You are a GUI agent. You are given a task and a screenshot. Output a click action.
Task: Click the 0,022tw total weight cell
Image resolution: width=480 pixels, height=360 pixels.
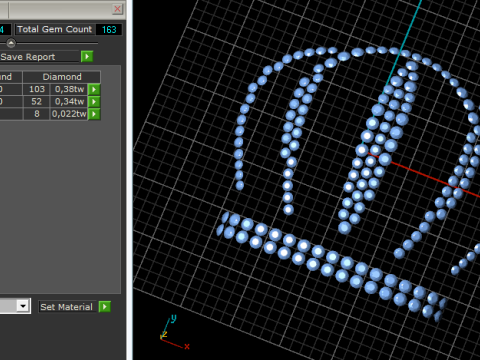(69, 114)
